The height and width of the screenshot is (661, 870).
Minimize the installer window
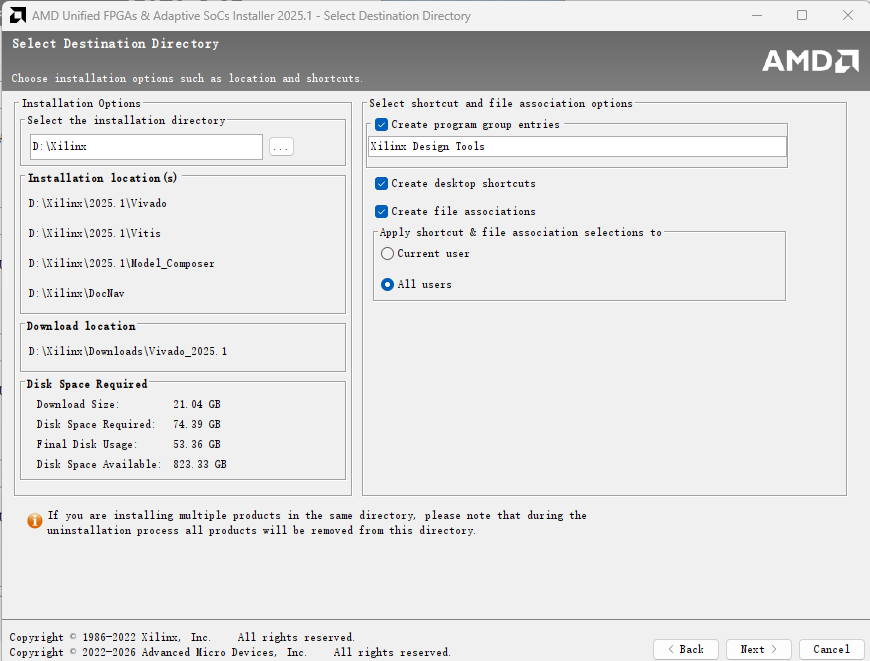pos(756,16)
